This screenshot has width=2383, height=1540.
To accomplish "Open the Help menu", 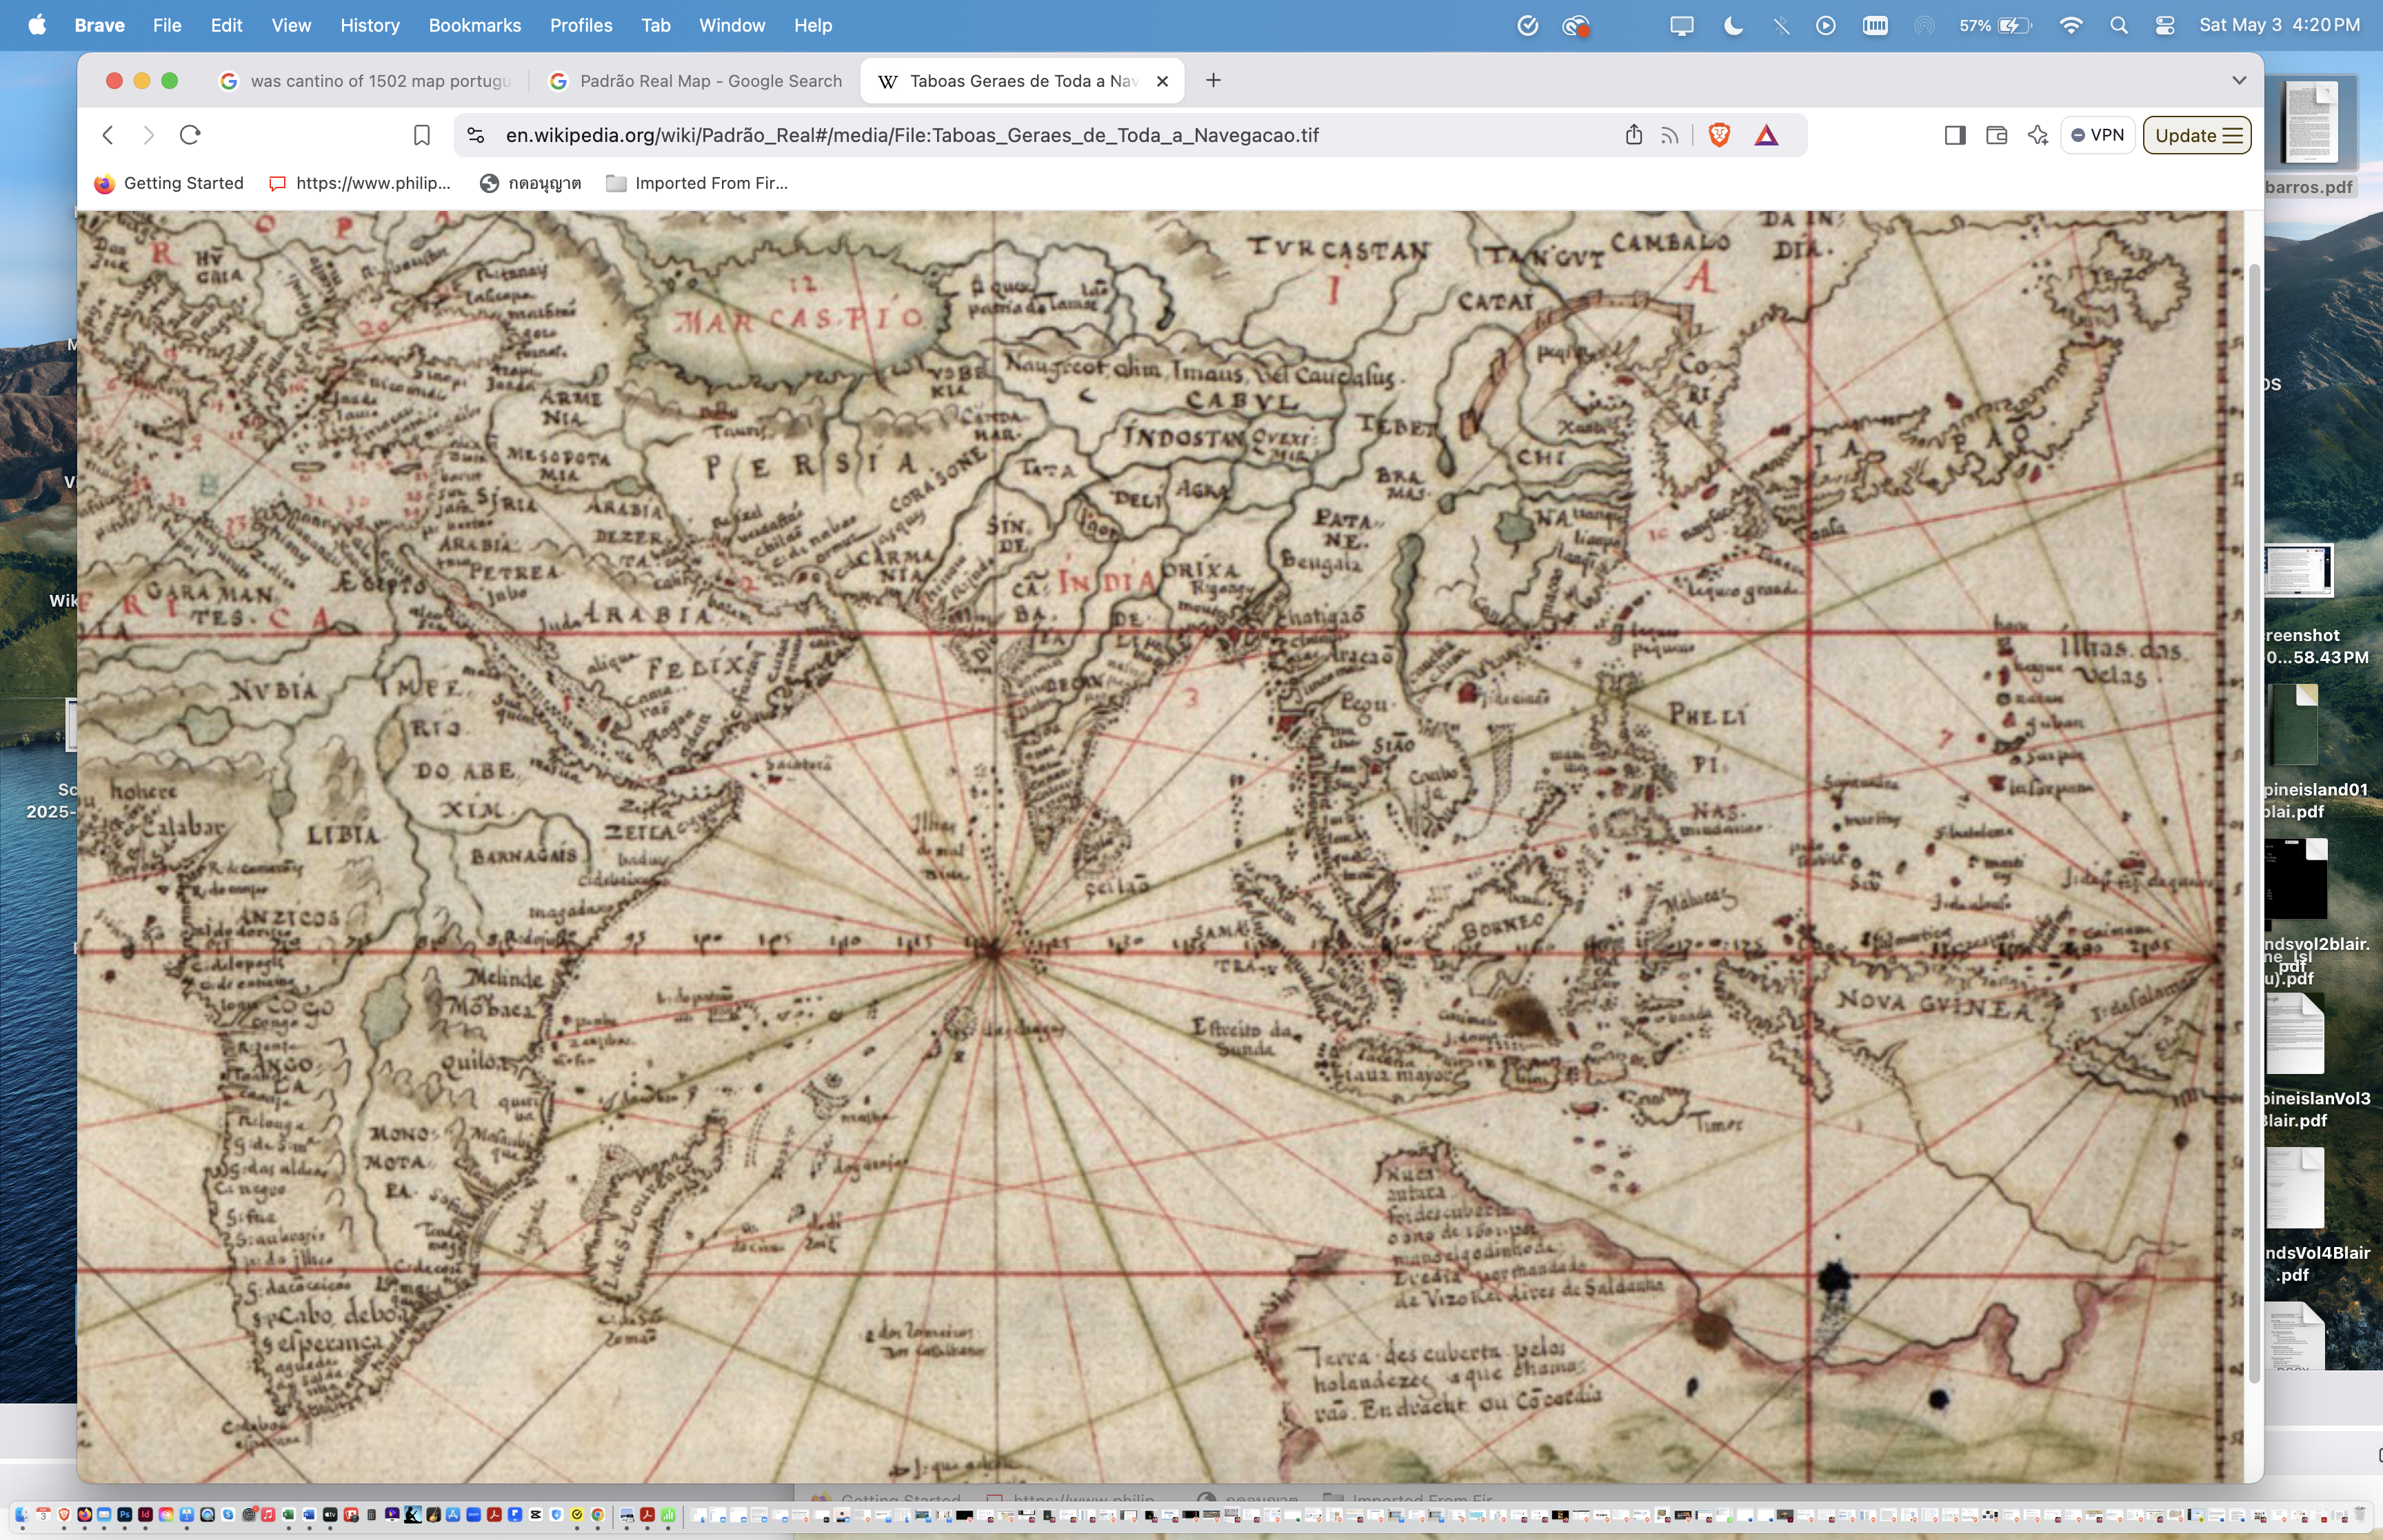I will tap(812, 25).
